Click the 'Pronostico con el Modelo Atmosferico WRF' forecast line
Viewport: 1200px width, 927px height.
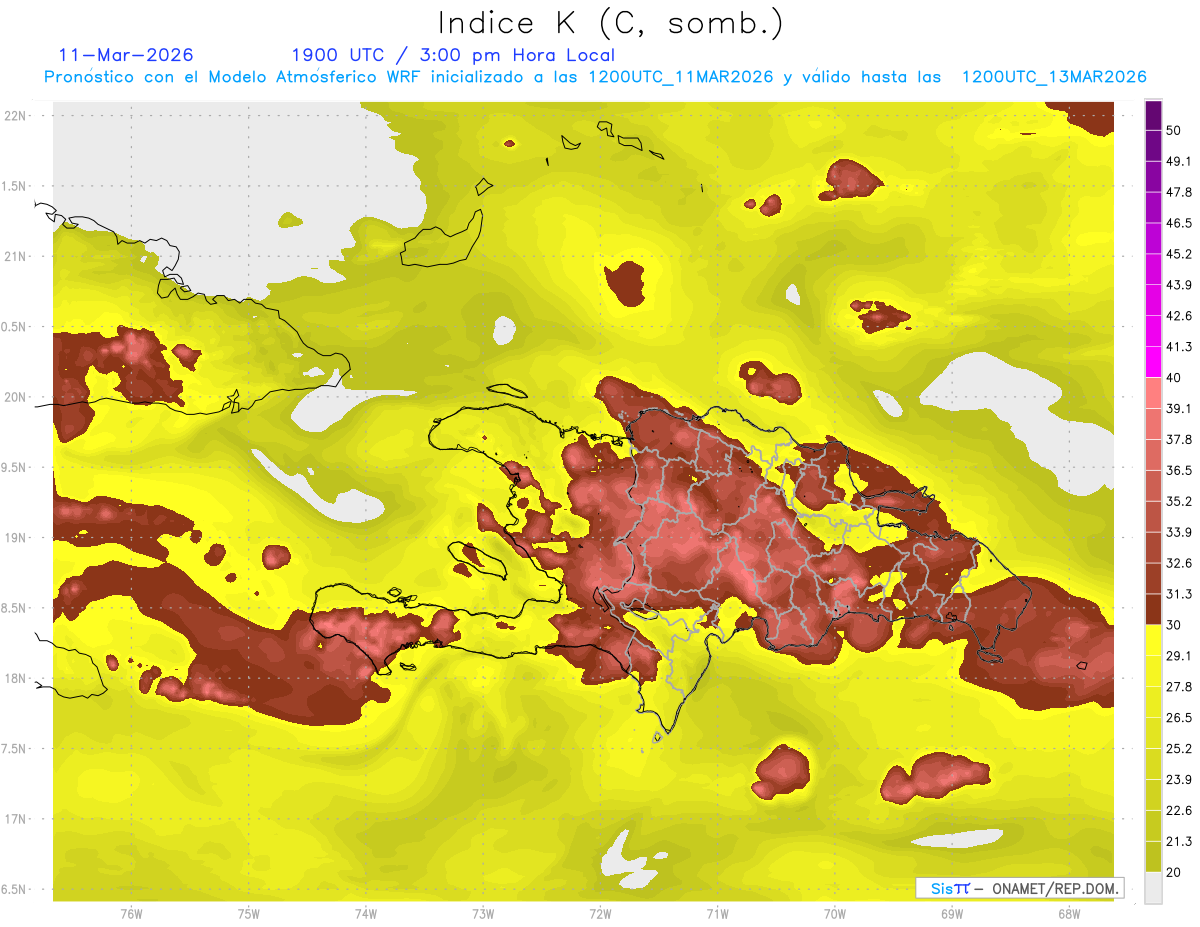(x=595, y=77)
